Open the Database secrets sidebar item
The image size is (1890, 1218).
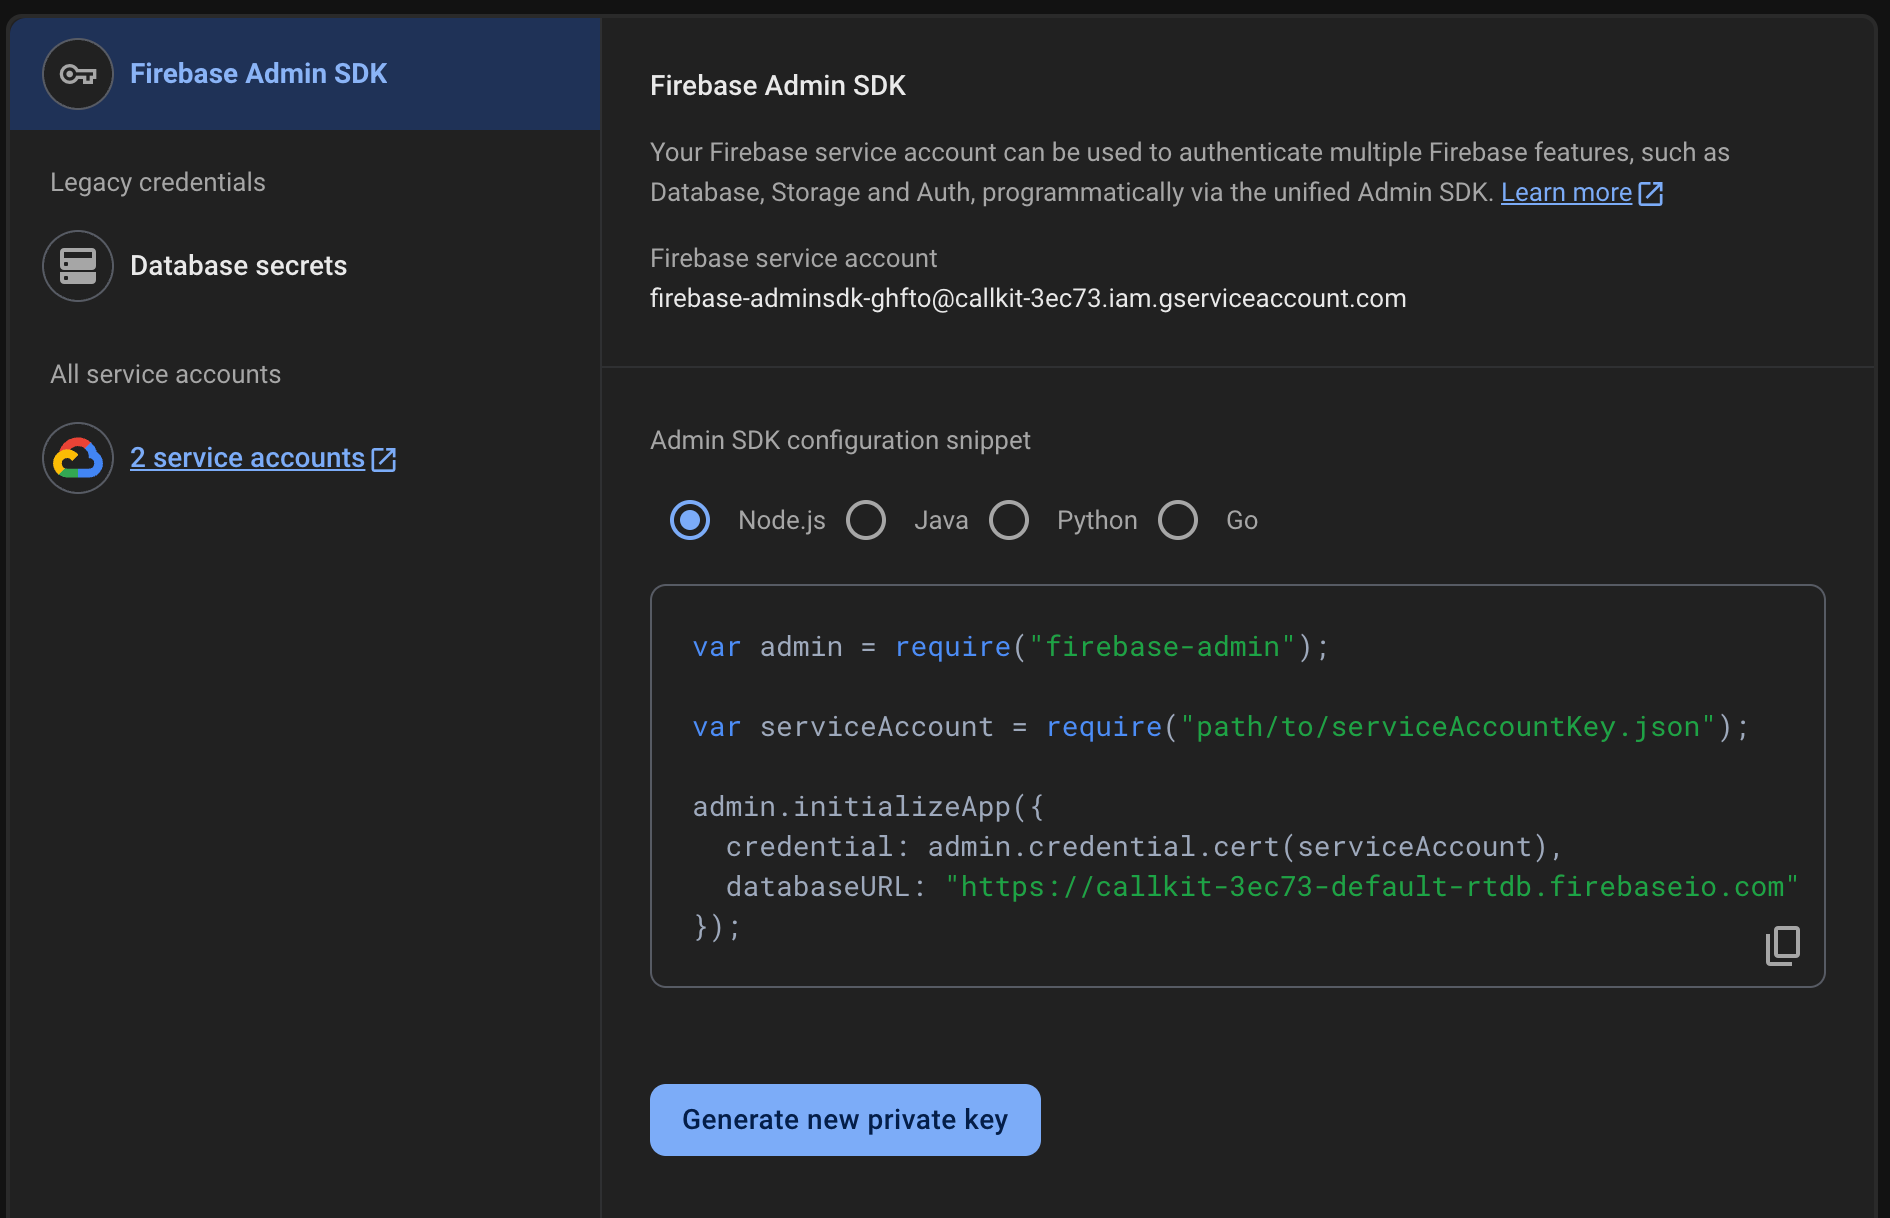click(305, 266)
